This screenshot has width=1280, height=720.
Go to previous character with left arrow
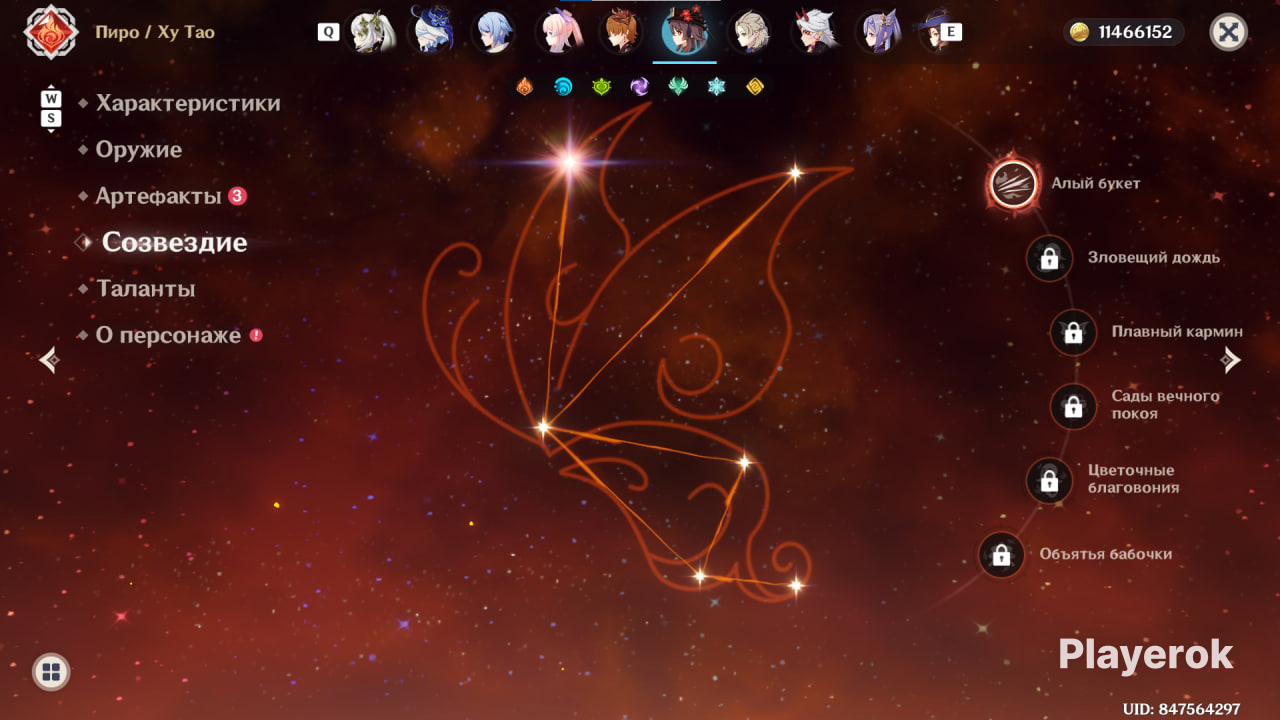[49, 360]
